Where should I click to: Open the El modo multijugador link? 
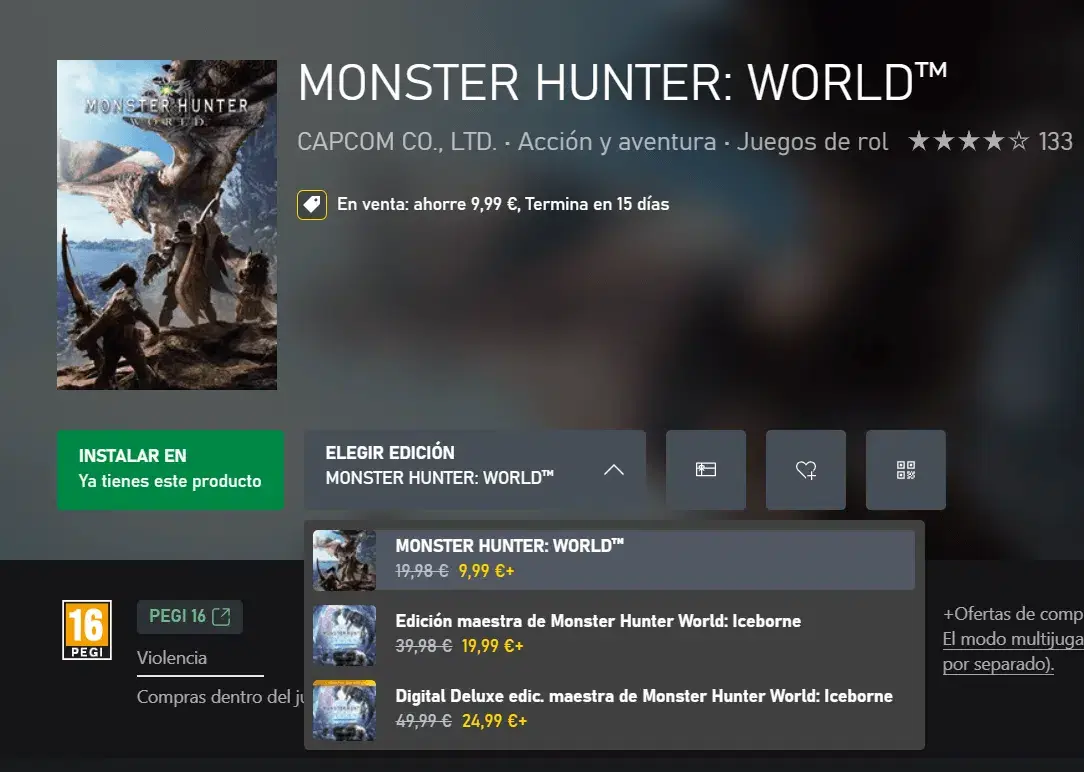click(x=1013, y=651)
